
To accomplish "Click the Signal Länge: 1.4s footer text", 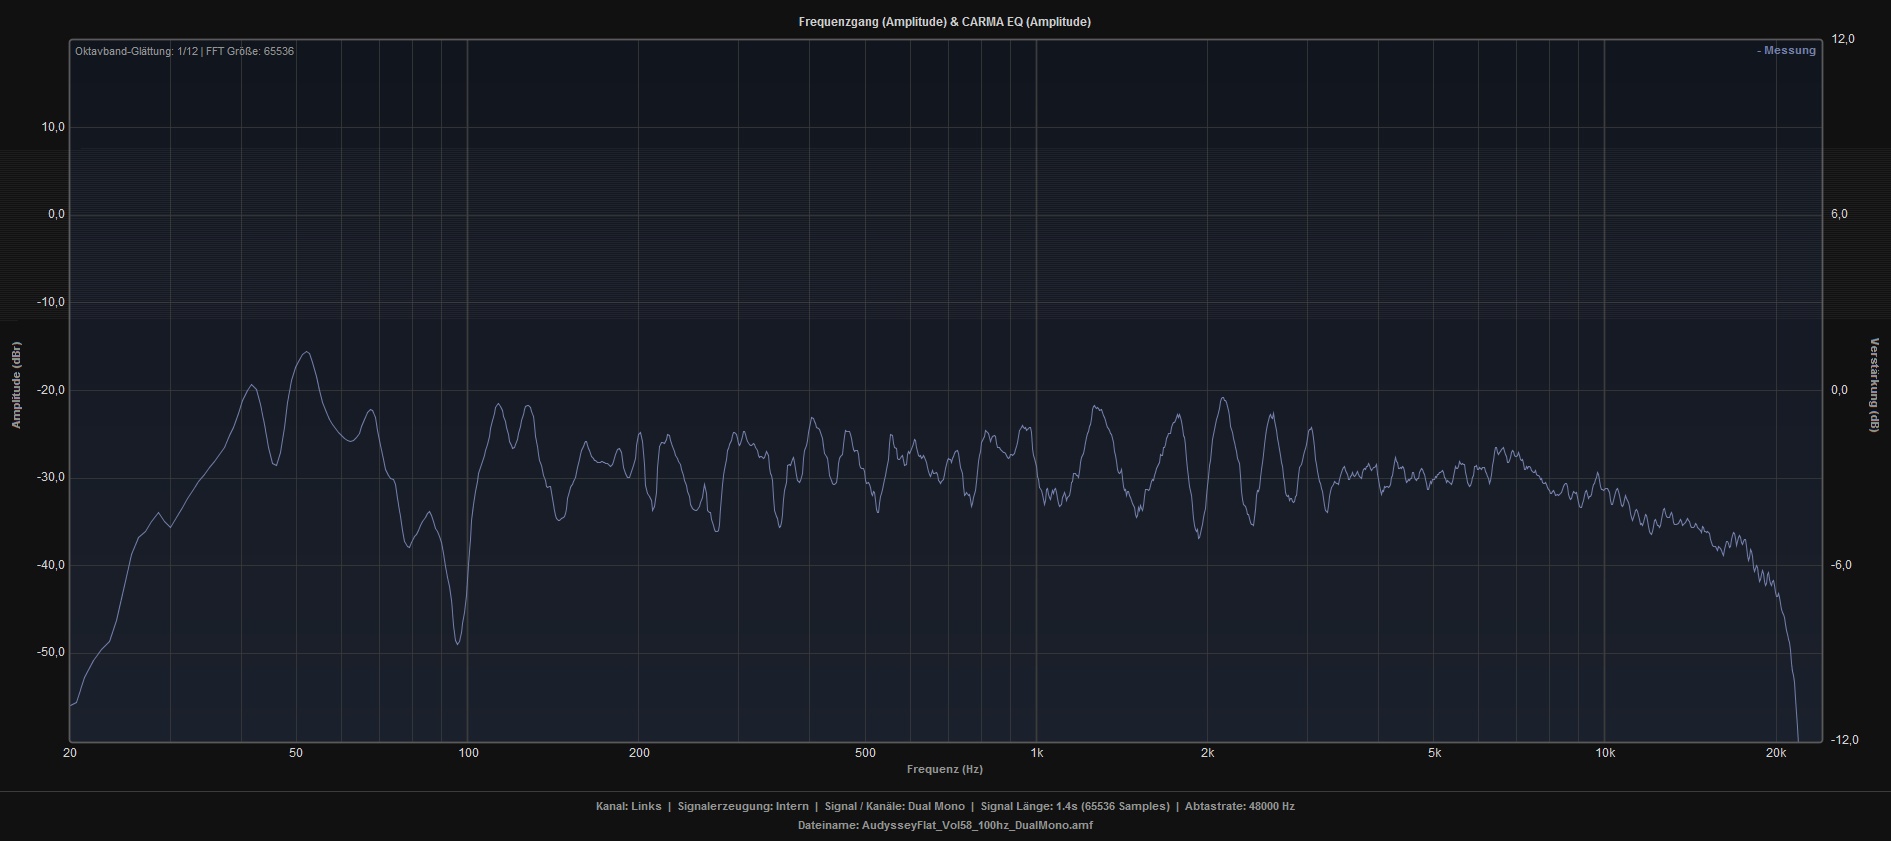I will (x=1075, y=806).
